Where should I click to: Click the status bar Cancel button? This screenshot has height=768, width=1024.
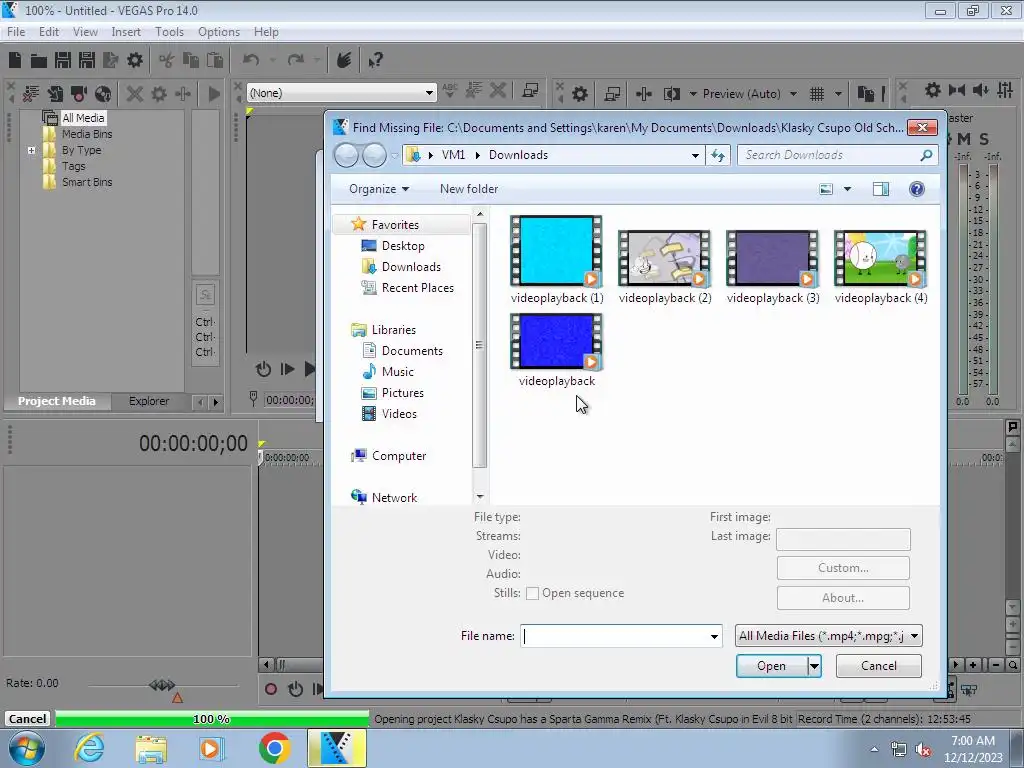pos(27,719)
